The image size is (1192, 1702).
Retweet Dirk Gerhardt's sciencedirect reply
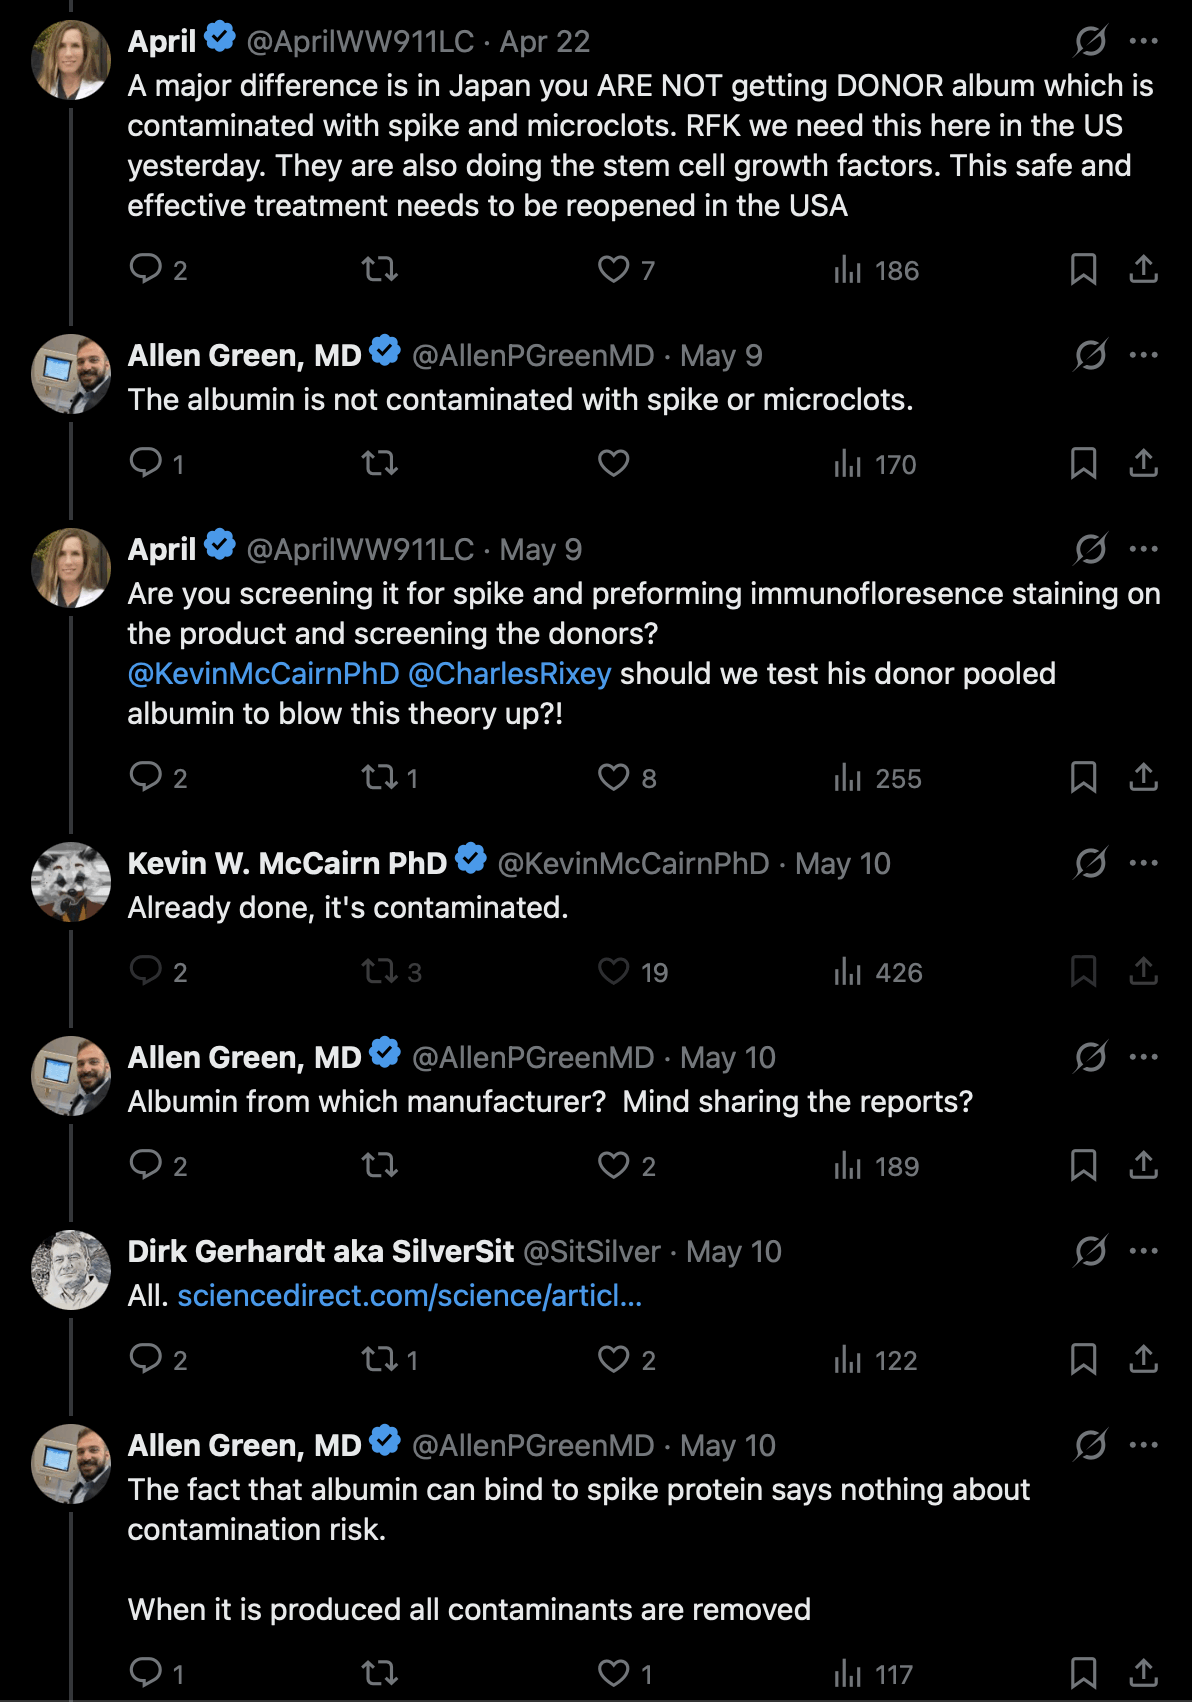coord(389,1359)
